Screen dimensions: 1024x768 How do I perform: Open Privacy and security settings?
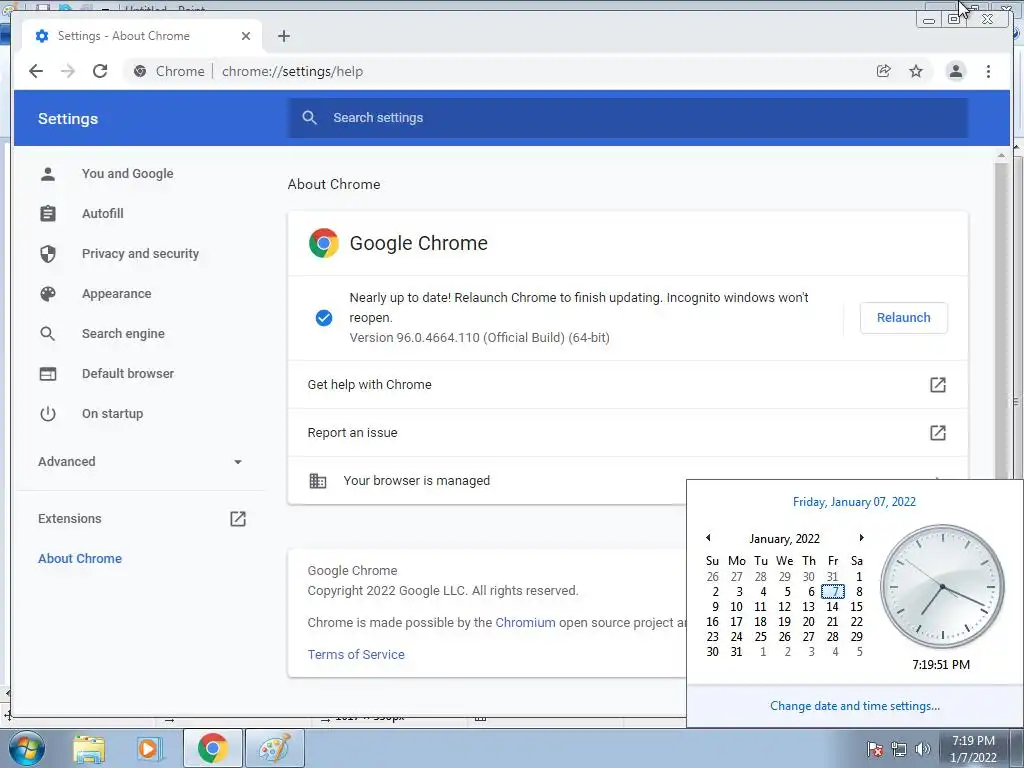point(140,253)
